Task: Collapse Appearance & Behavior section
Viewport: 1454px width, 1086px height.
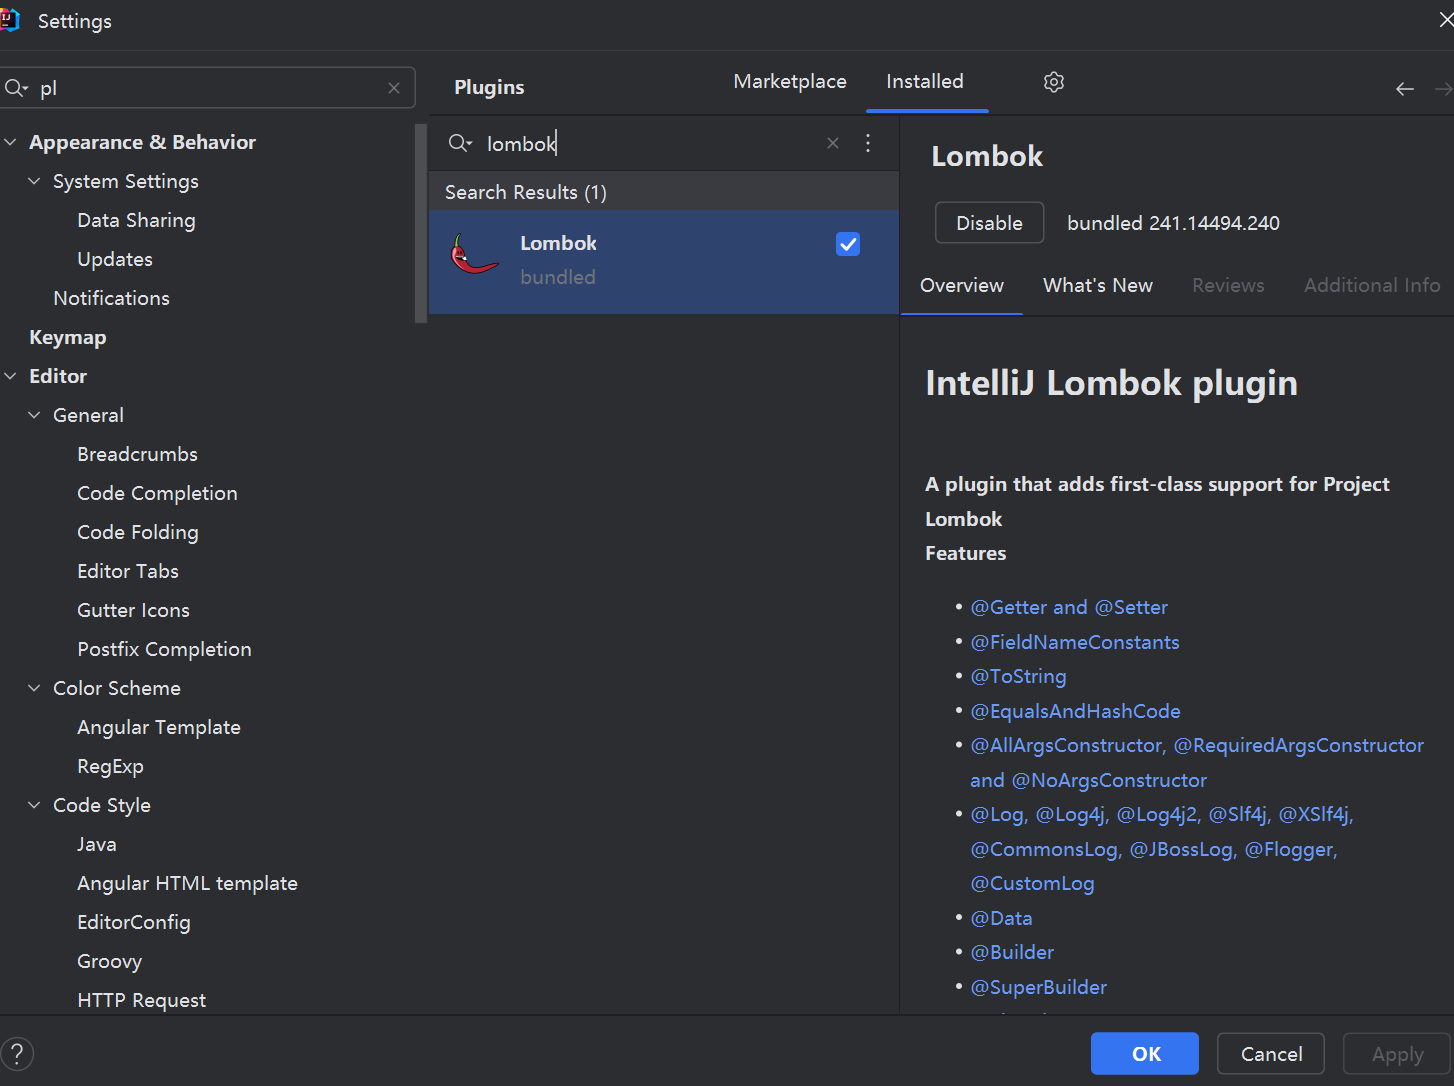Action: [11, 142]
